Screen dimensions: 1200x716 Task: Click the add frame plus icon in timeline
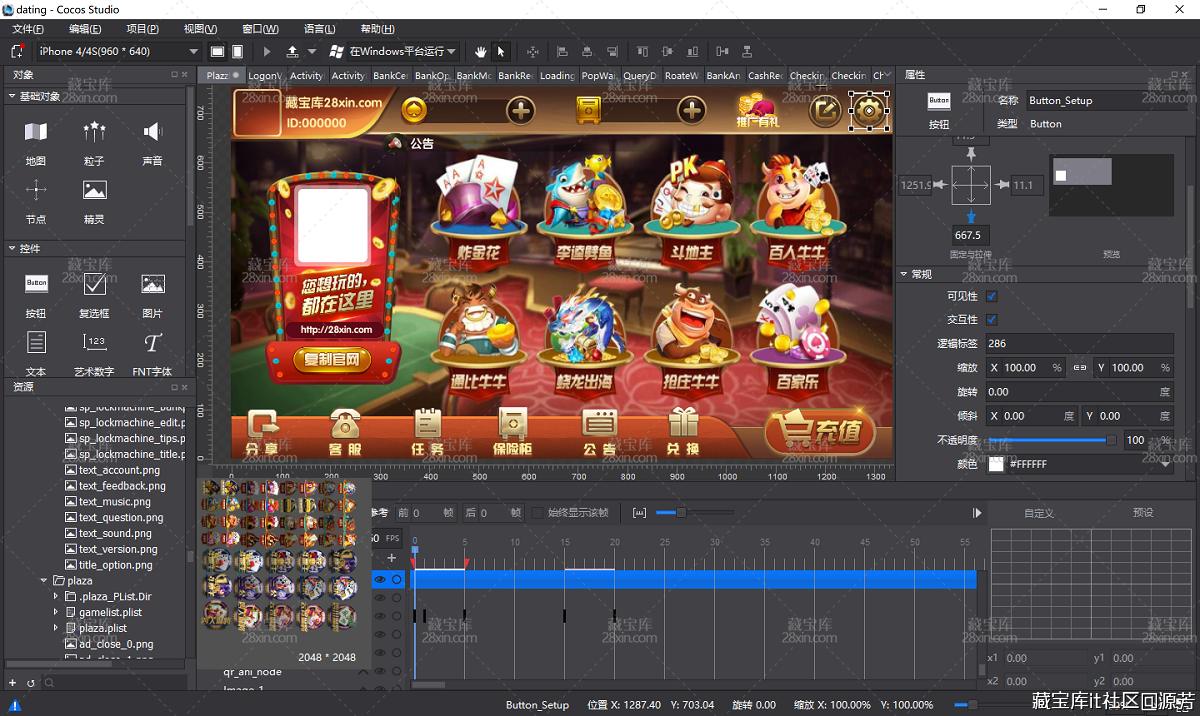[392, 558]
